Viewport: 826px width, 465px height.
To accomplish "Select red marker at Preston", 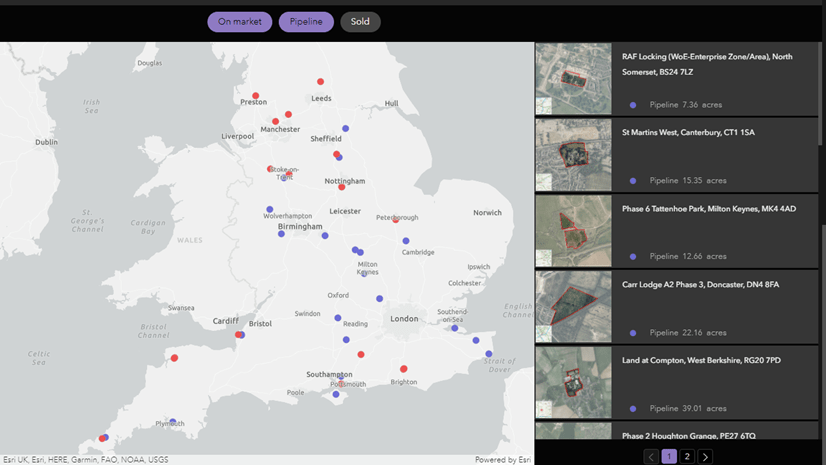I will [255, 96].
